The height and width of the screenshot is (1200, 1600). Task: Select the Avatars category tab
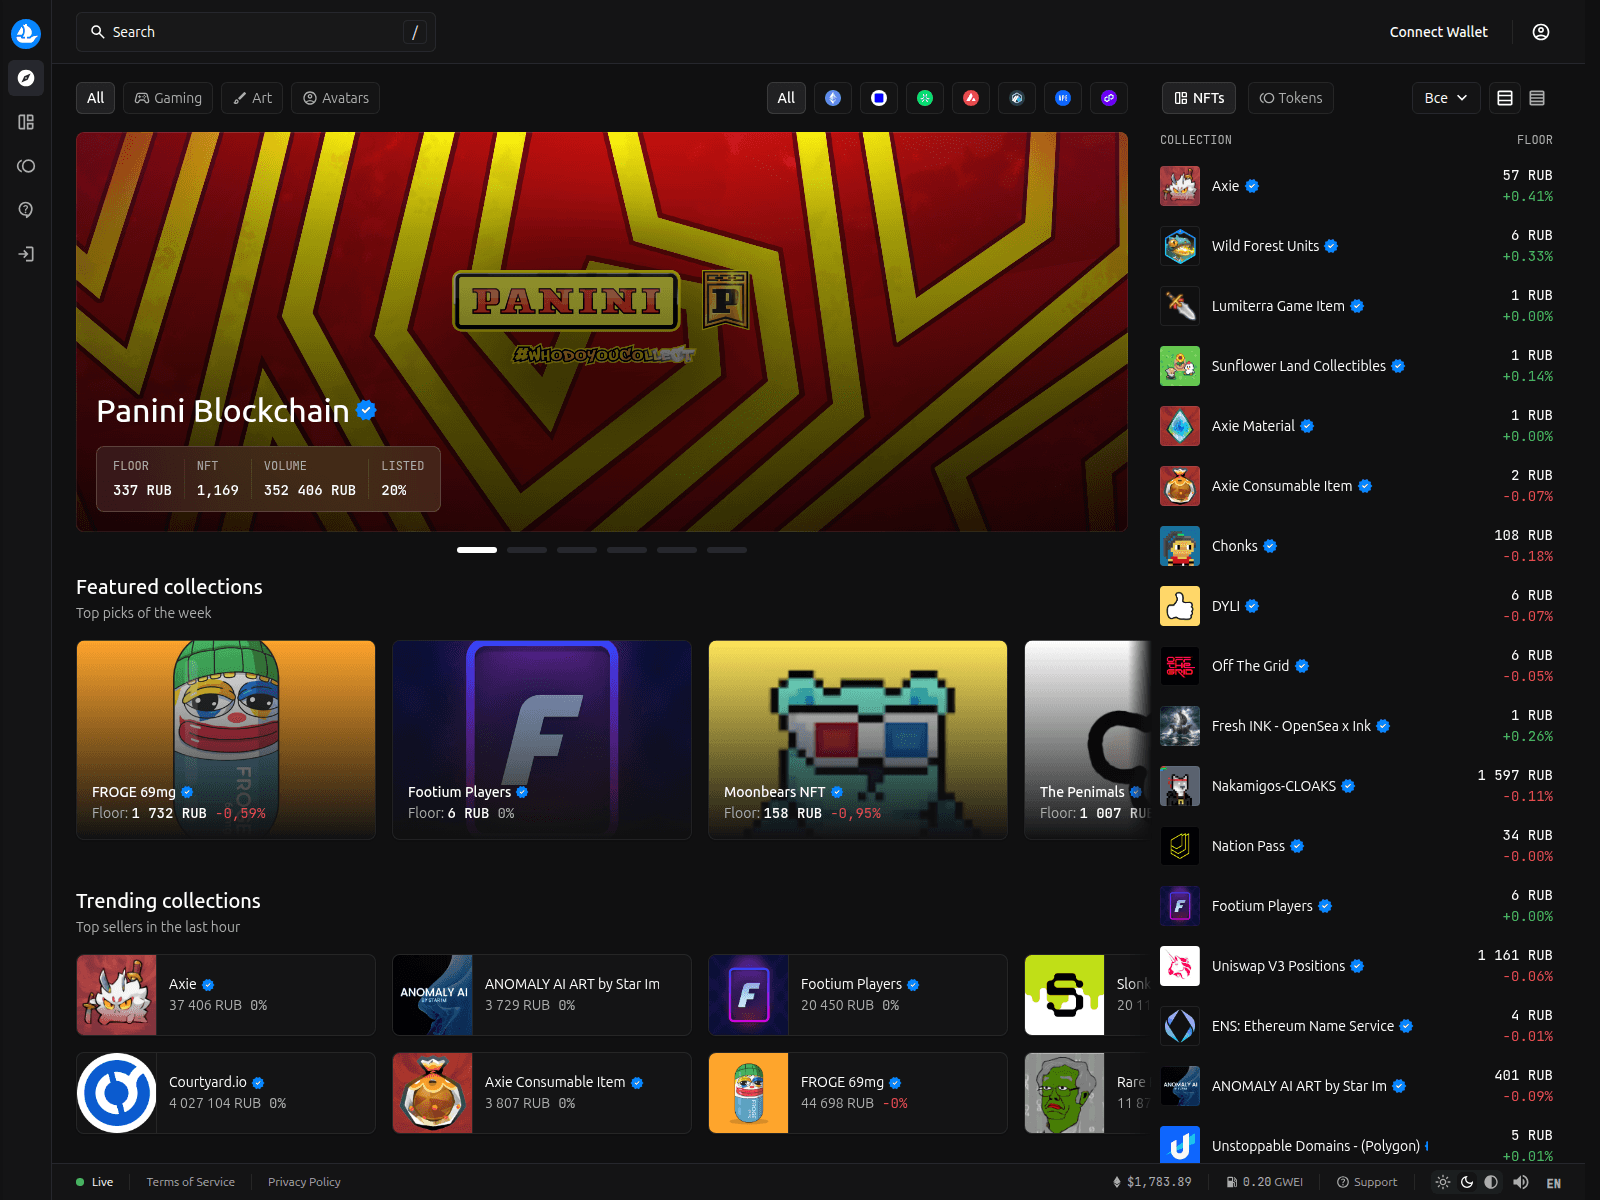click(336, 98)
